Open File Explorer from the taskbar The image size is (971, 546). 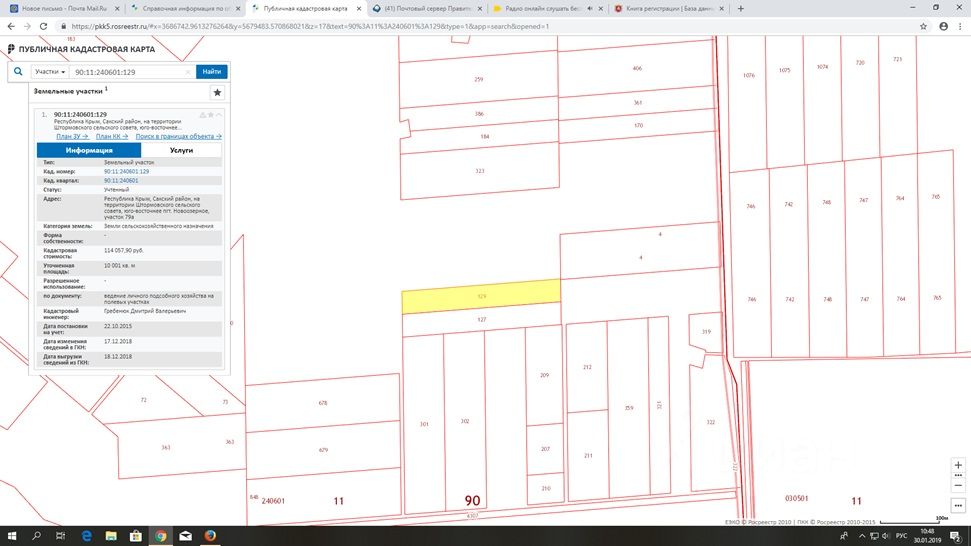pyautogui.click(x=111, y=536)
